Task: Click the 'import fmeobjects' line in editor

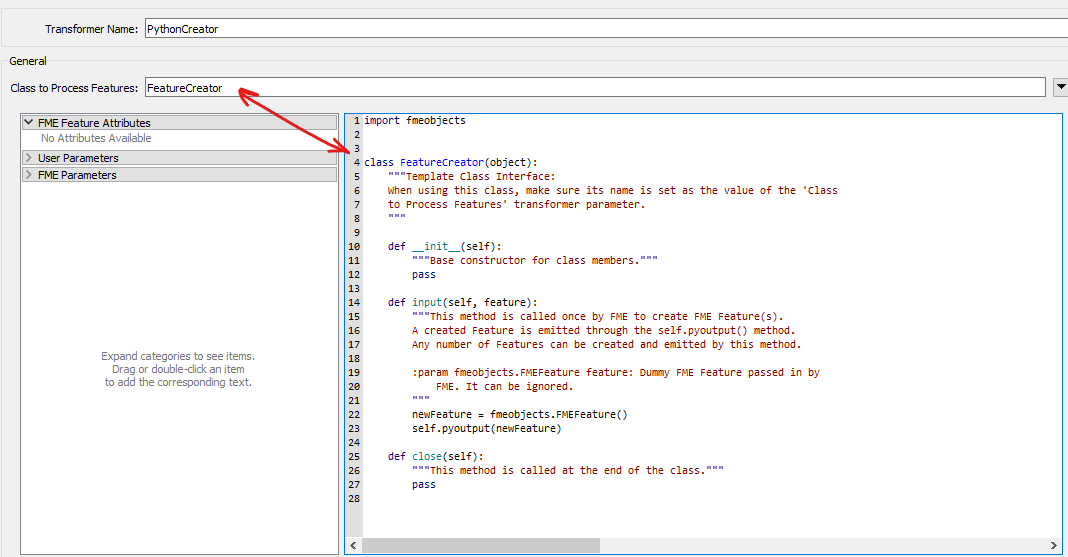Action: click(x=415, y=120)
